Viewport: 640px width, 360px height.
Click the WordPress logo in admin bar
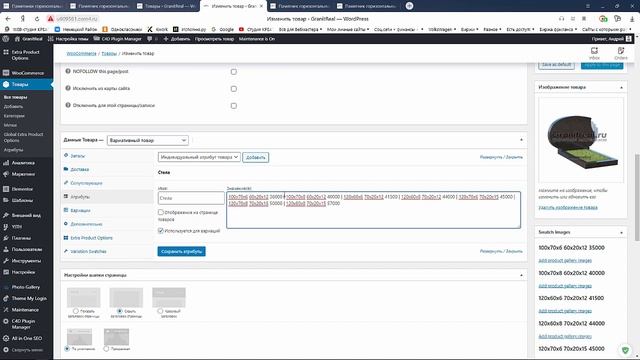click(x=6, y=39)
